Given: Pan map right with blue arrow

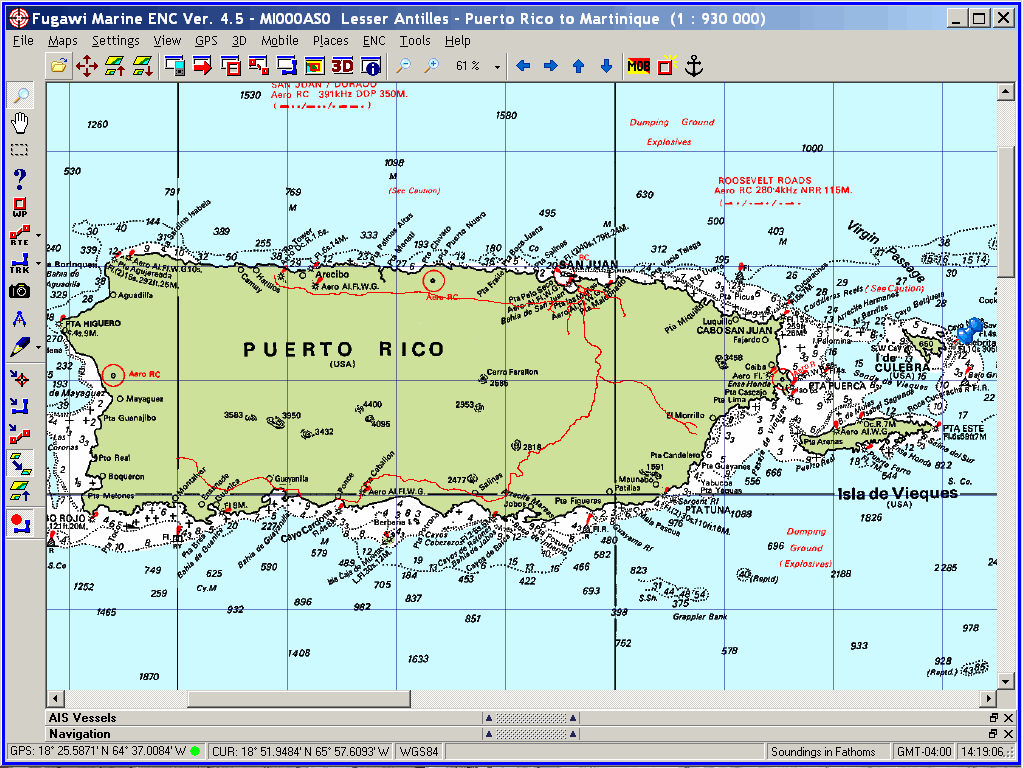Looking at the screenshot, I should (x=551, y=65).
